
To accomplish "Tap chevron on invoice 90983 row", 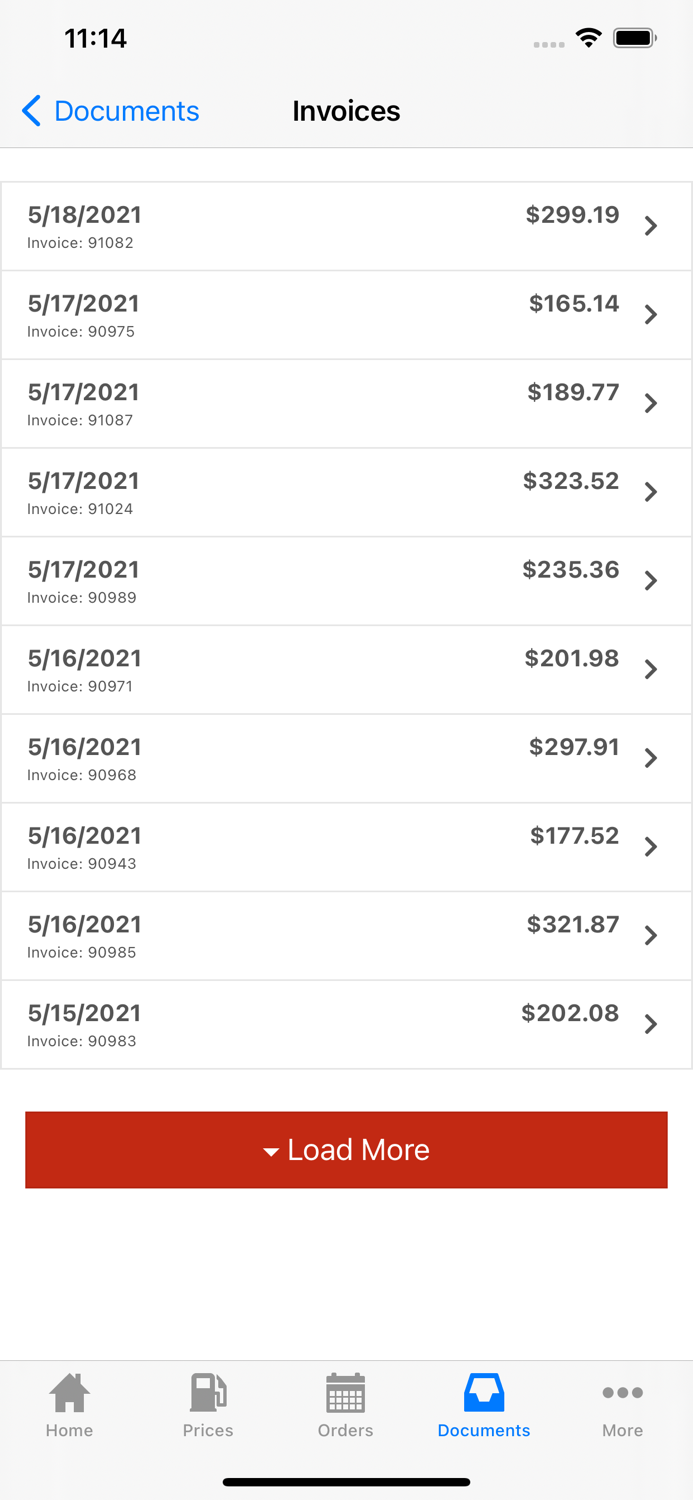I will pyautogui.click(x=651, y=1024).
